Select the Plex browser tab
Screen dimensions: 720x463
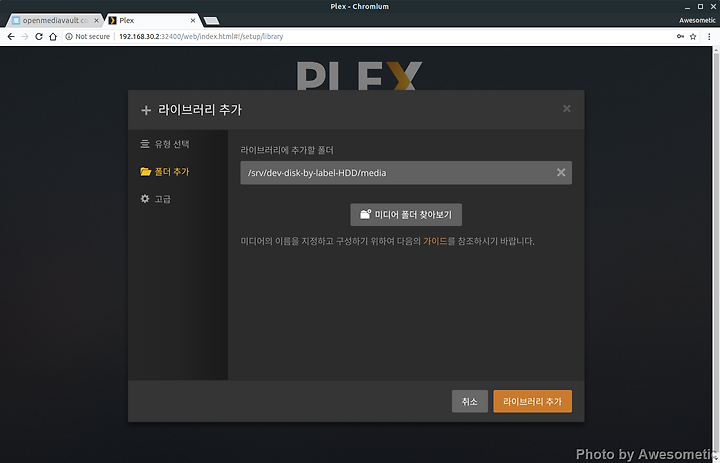pos(152,20)
